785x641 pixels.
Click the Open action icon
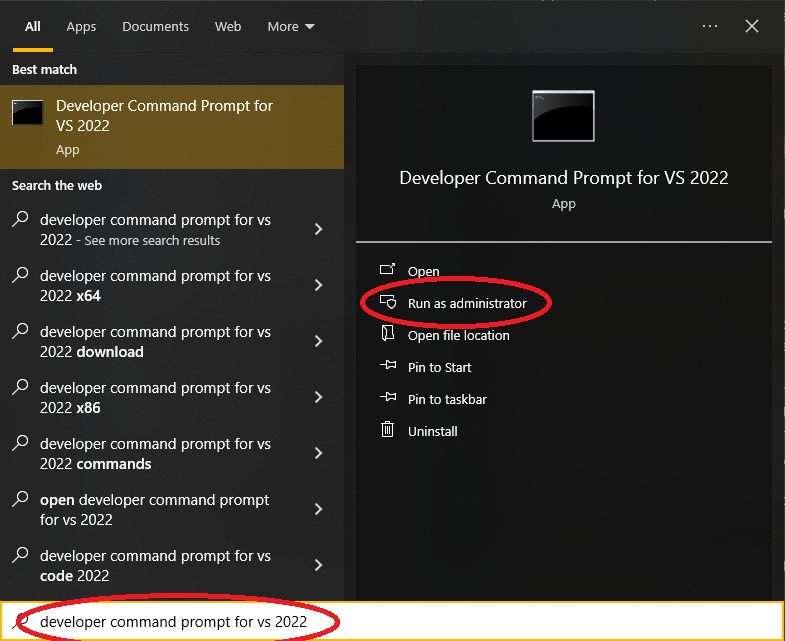tap(388, 271)
